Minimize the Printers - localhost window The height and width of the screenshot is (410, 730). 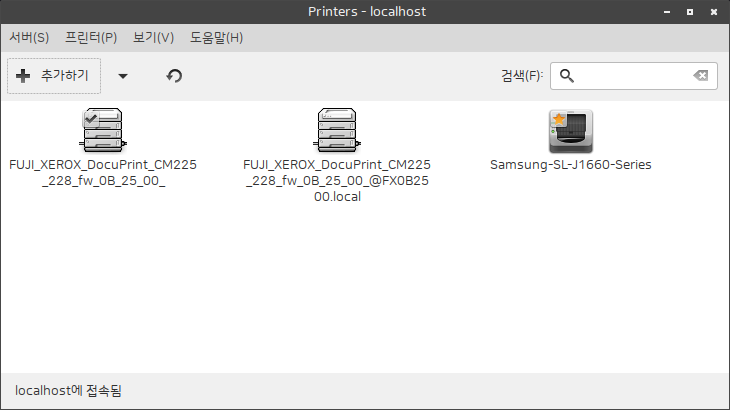pyautogui.click(x=666, y=12)
